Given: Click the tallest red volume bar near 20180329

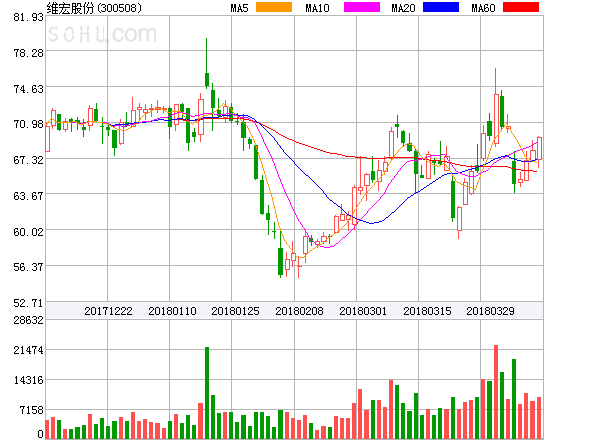Looking at the screenshot, I should point(496,392).
